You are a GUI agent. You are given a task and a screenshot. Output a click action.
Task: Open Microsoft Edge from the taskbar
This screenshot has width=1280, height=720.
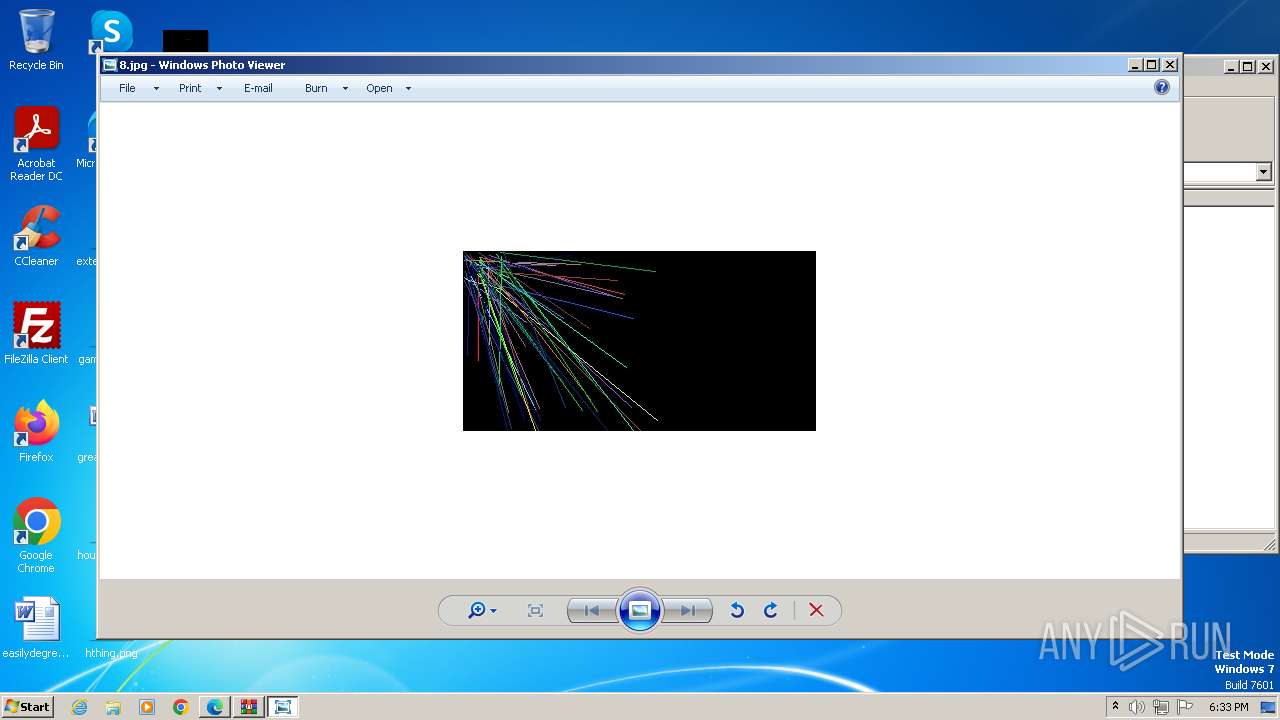tap(215, 707)
